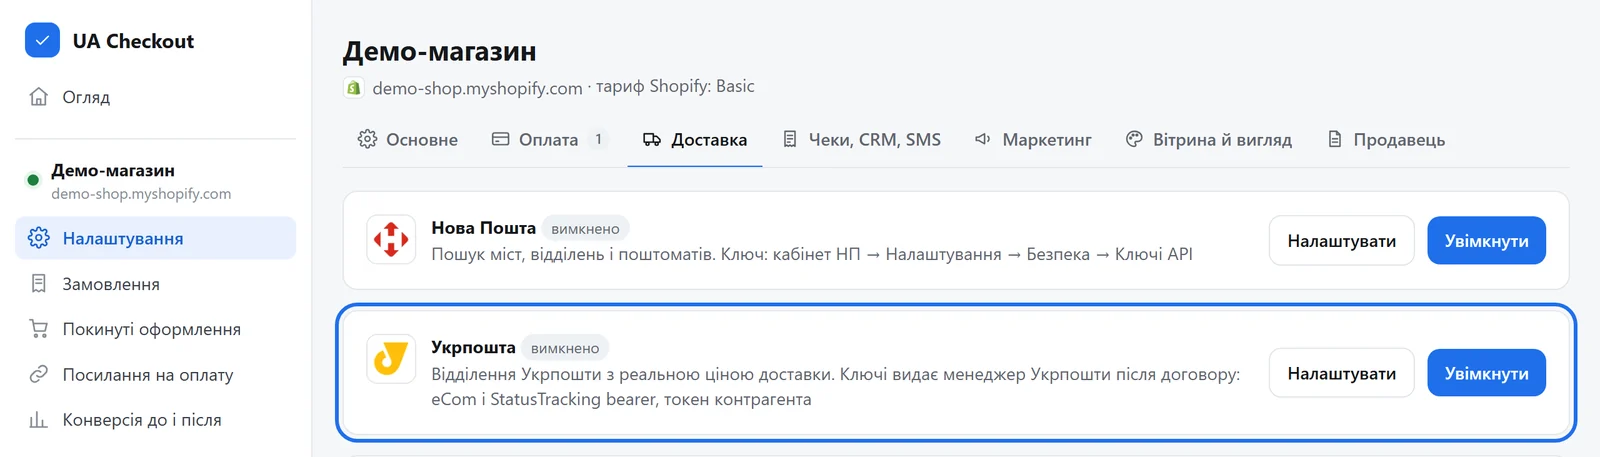
Task: Open the Вітрина й вигляд tab
Action: tap(1208, 140)
